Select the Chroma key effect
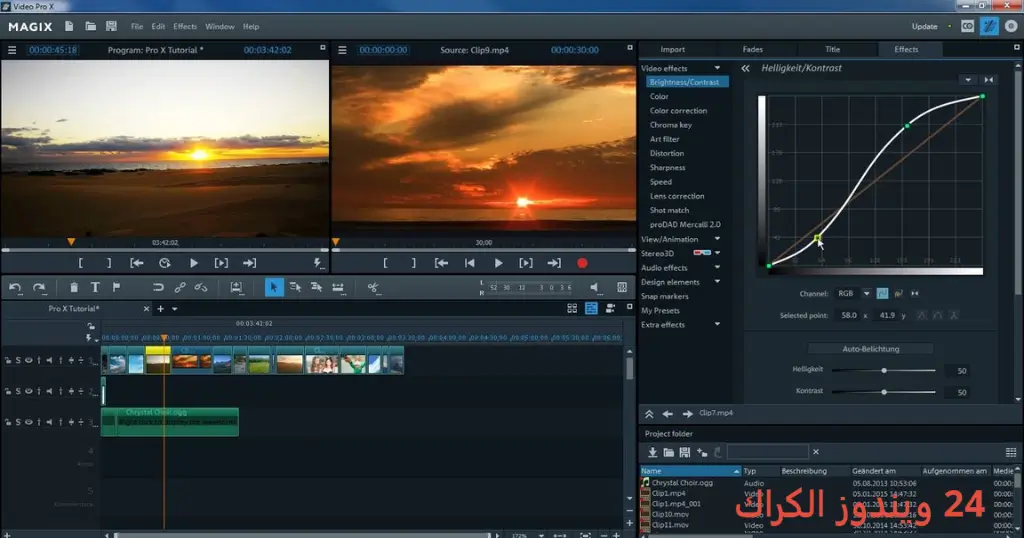Image resolution: width=1024 pixels, height=538 pixels. pyautogui.click(x=671, y=125)
